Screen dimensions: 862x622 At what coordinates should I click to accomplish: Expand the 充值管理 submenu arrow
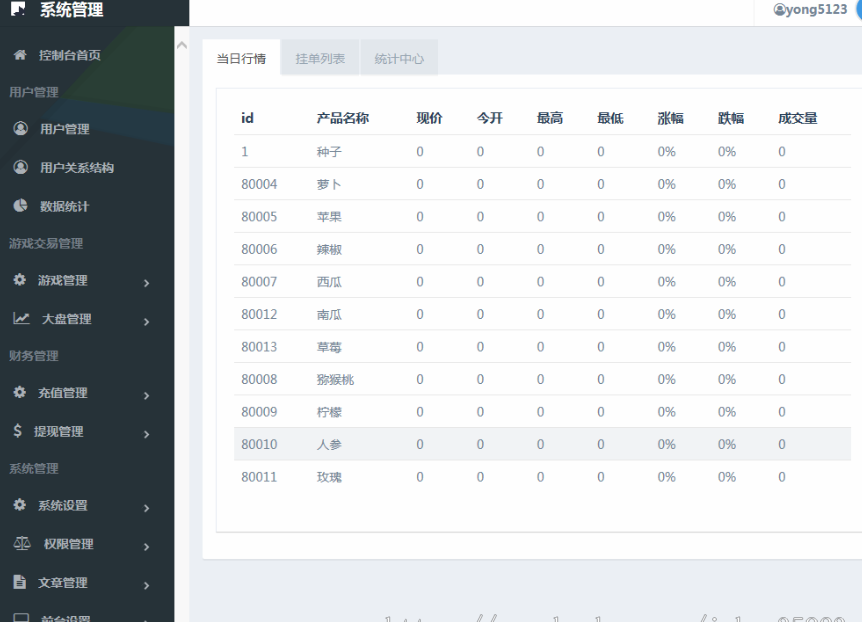[146, 396]
